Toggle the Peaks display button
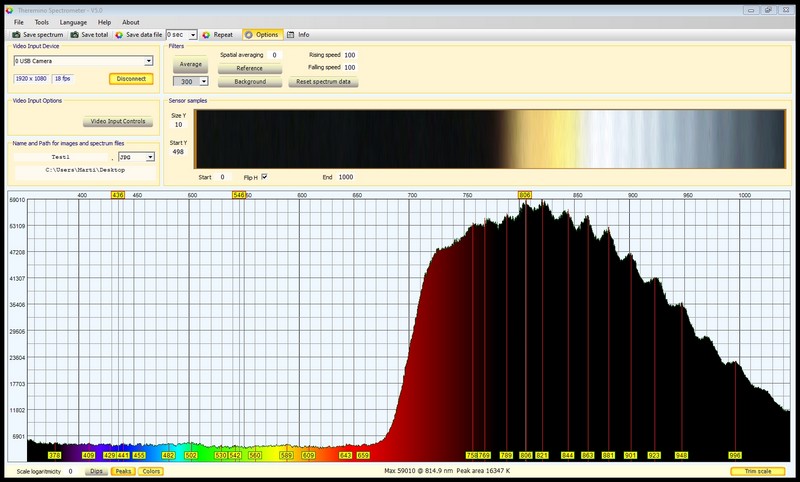The image size is (800, 482). coord(123,470)
